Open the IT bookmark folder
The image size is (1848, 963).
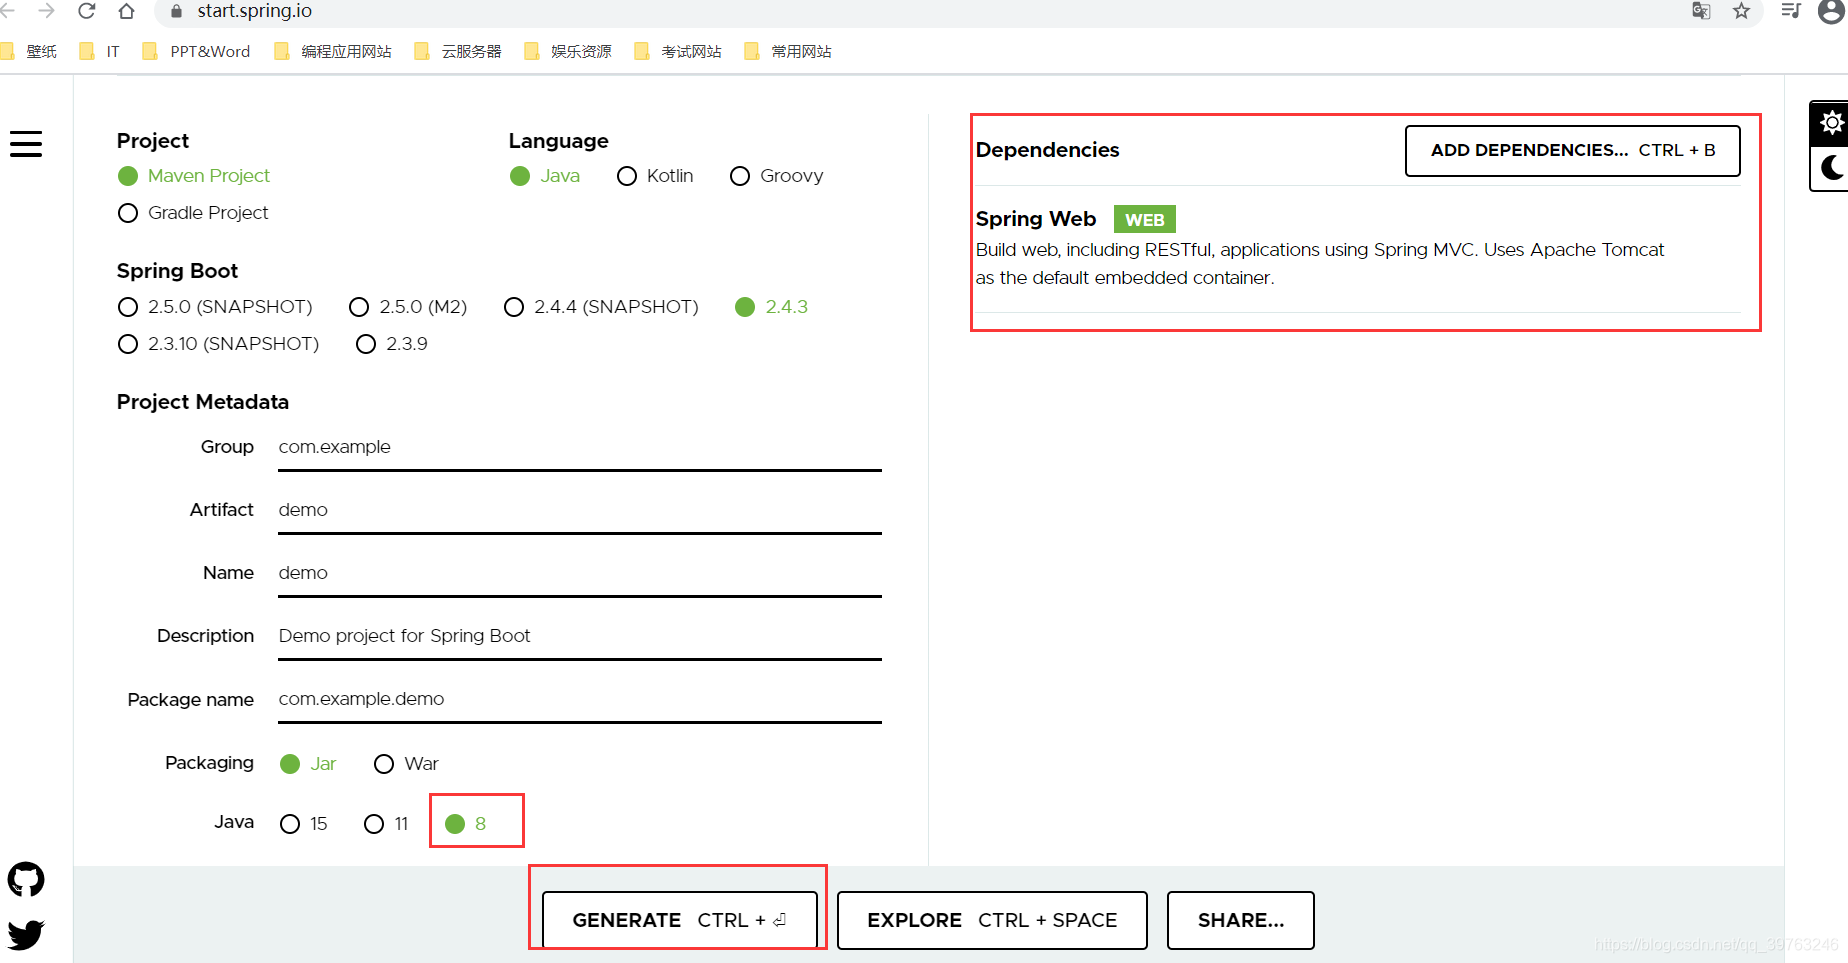(100, 51)
